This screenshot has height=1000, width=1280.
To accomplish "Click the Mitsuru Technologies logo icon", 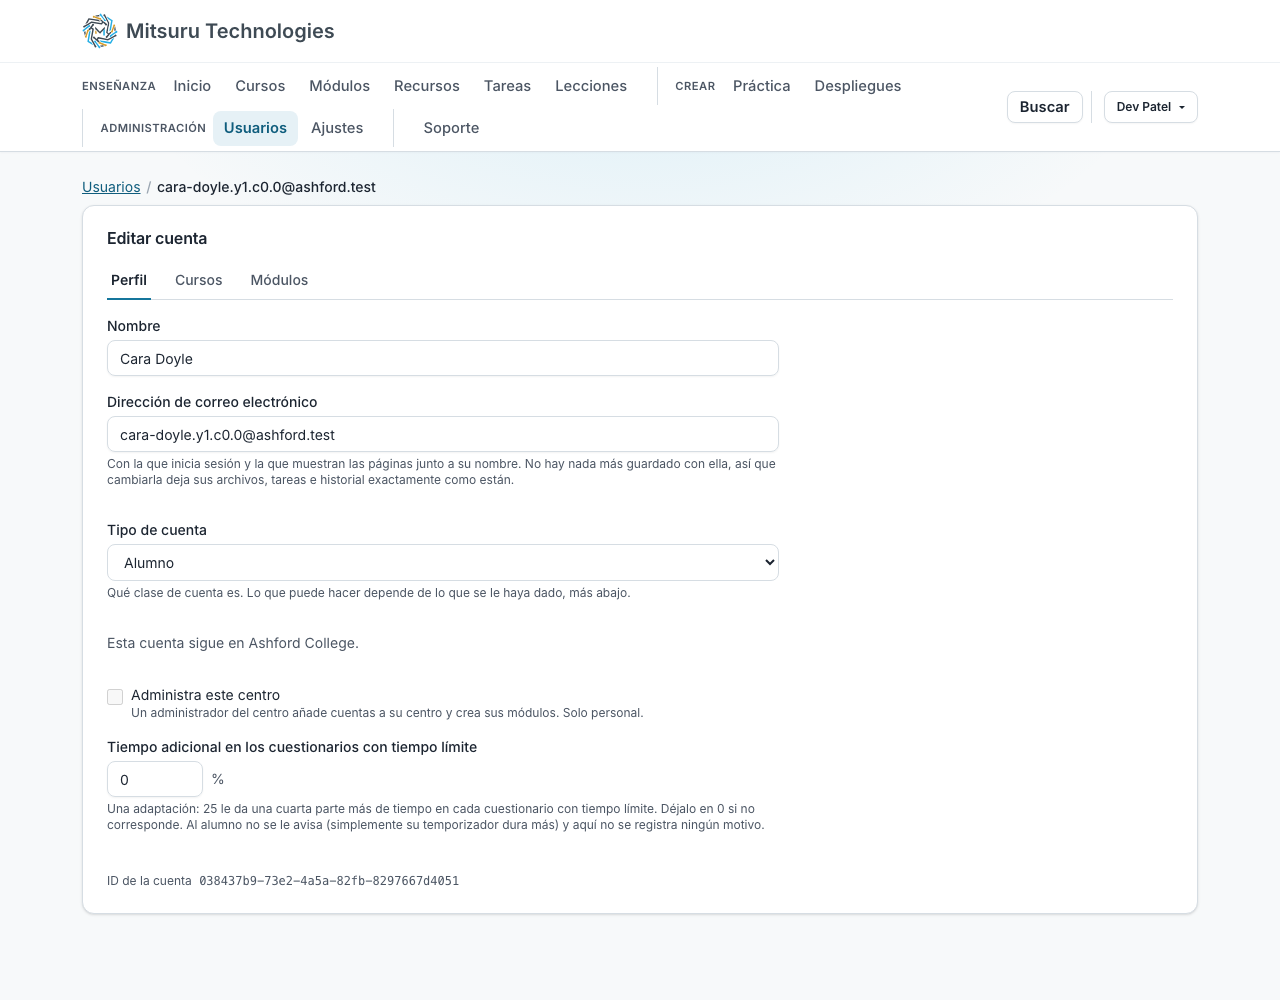I will (100, 31).
